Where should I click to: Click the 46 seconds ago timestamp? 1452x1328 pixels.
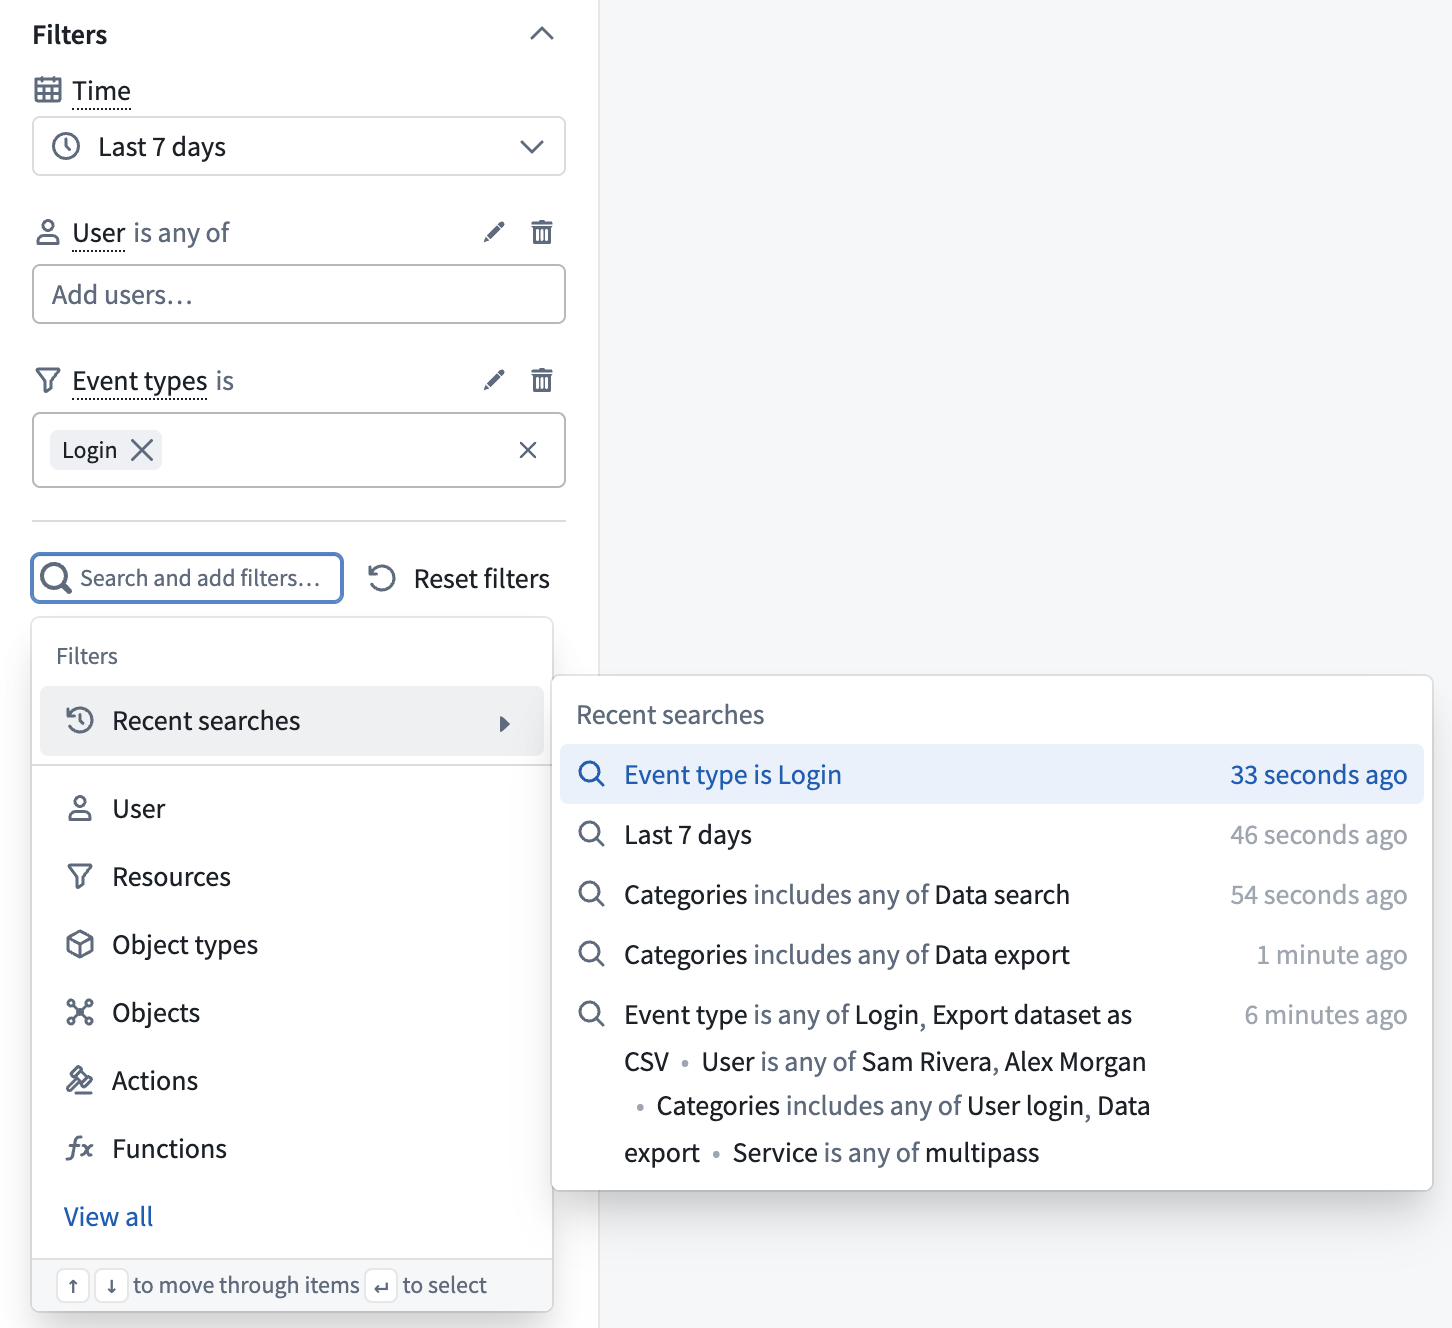click(x=1318, y=835)
